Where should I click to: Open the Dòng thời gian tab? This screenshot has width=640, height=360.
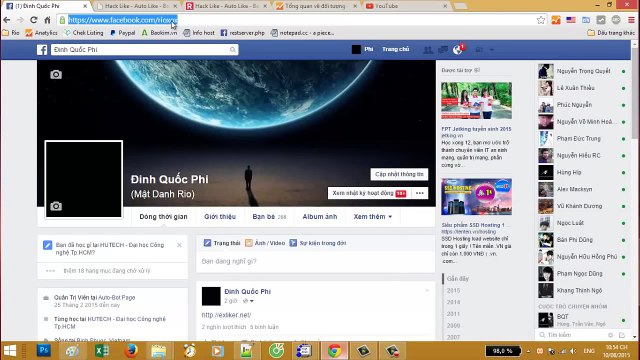[163, 217]
